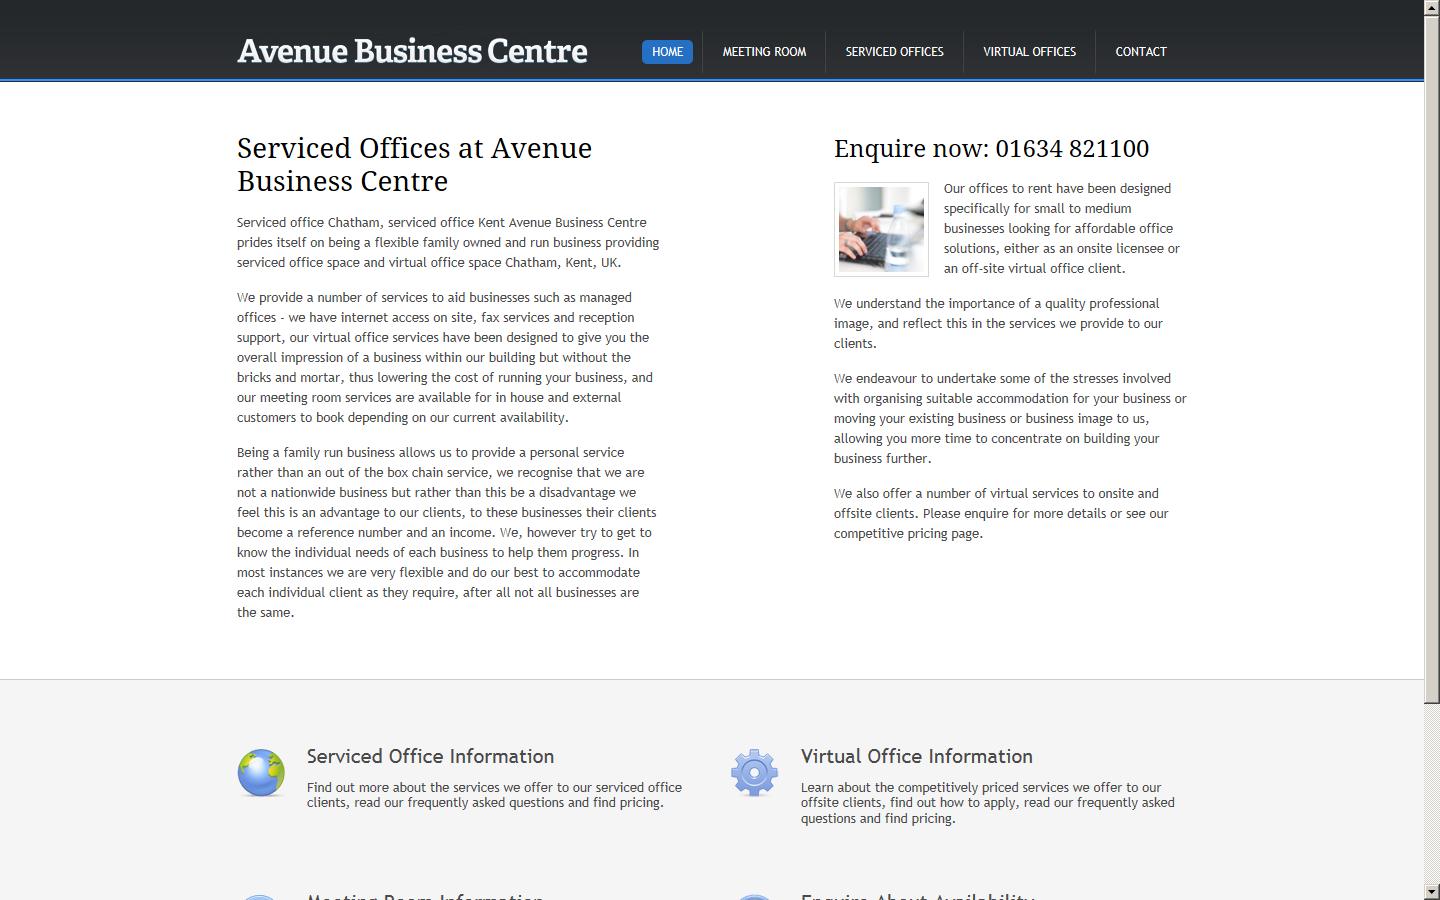Image resolution: width=1440 pixels, height=900 pixels.
Task: Open the Contact page from navigation
Action: click(1141, 52)
